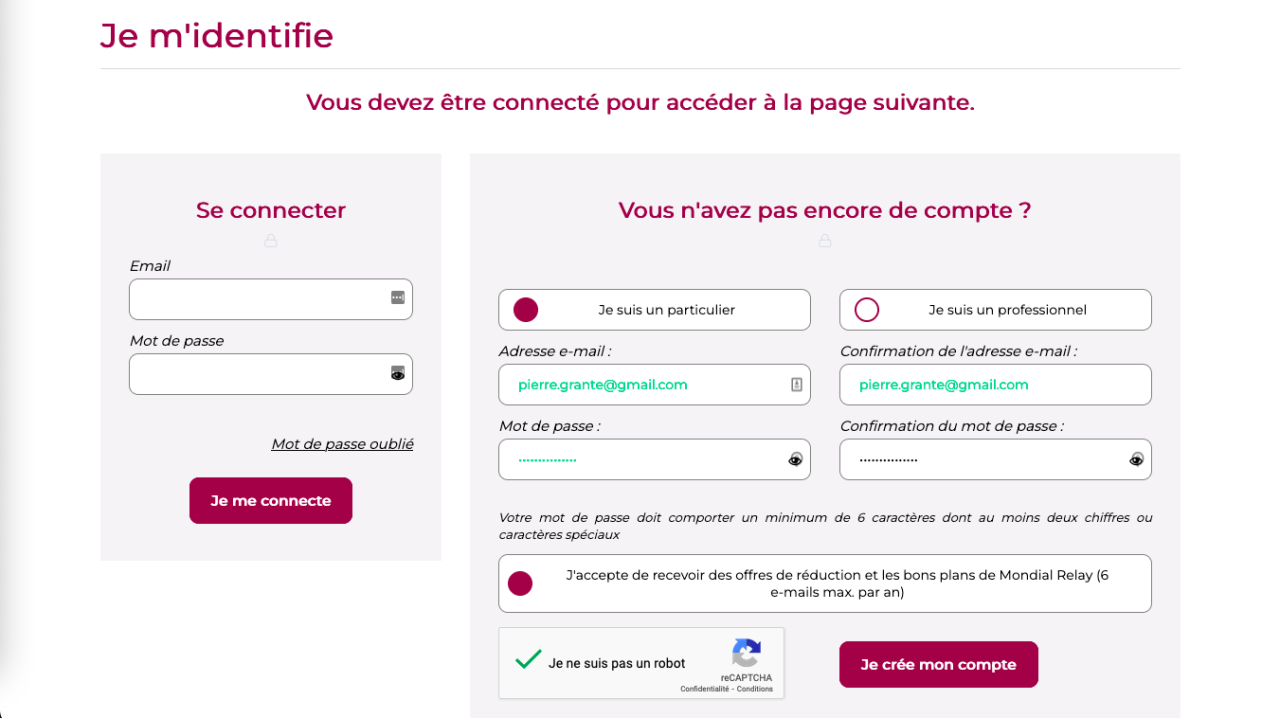Select 'Je suis un particulier'

point(525,309)
